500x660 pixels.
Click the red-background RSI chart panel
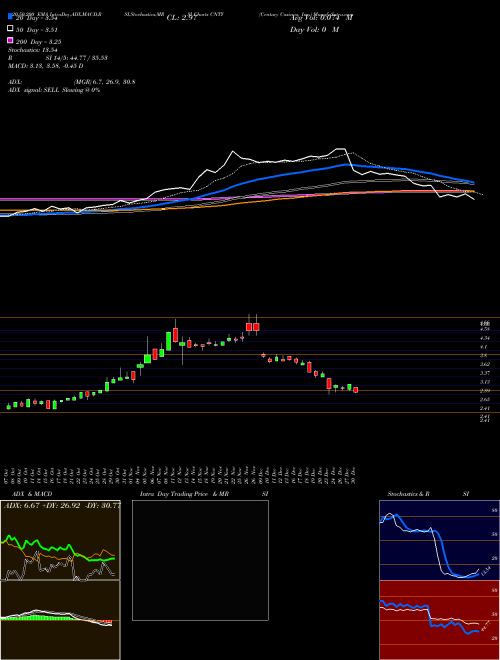coord(439,620)
